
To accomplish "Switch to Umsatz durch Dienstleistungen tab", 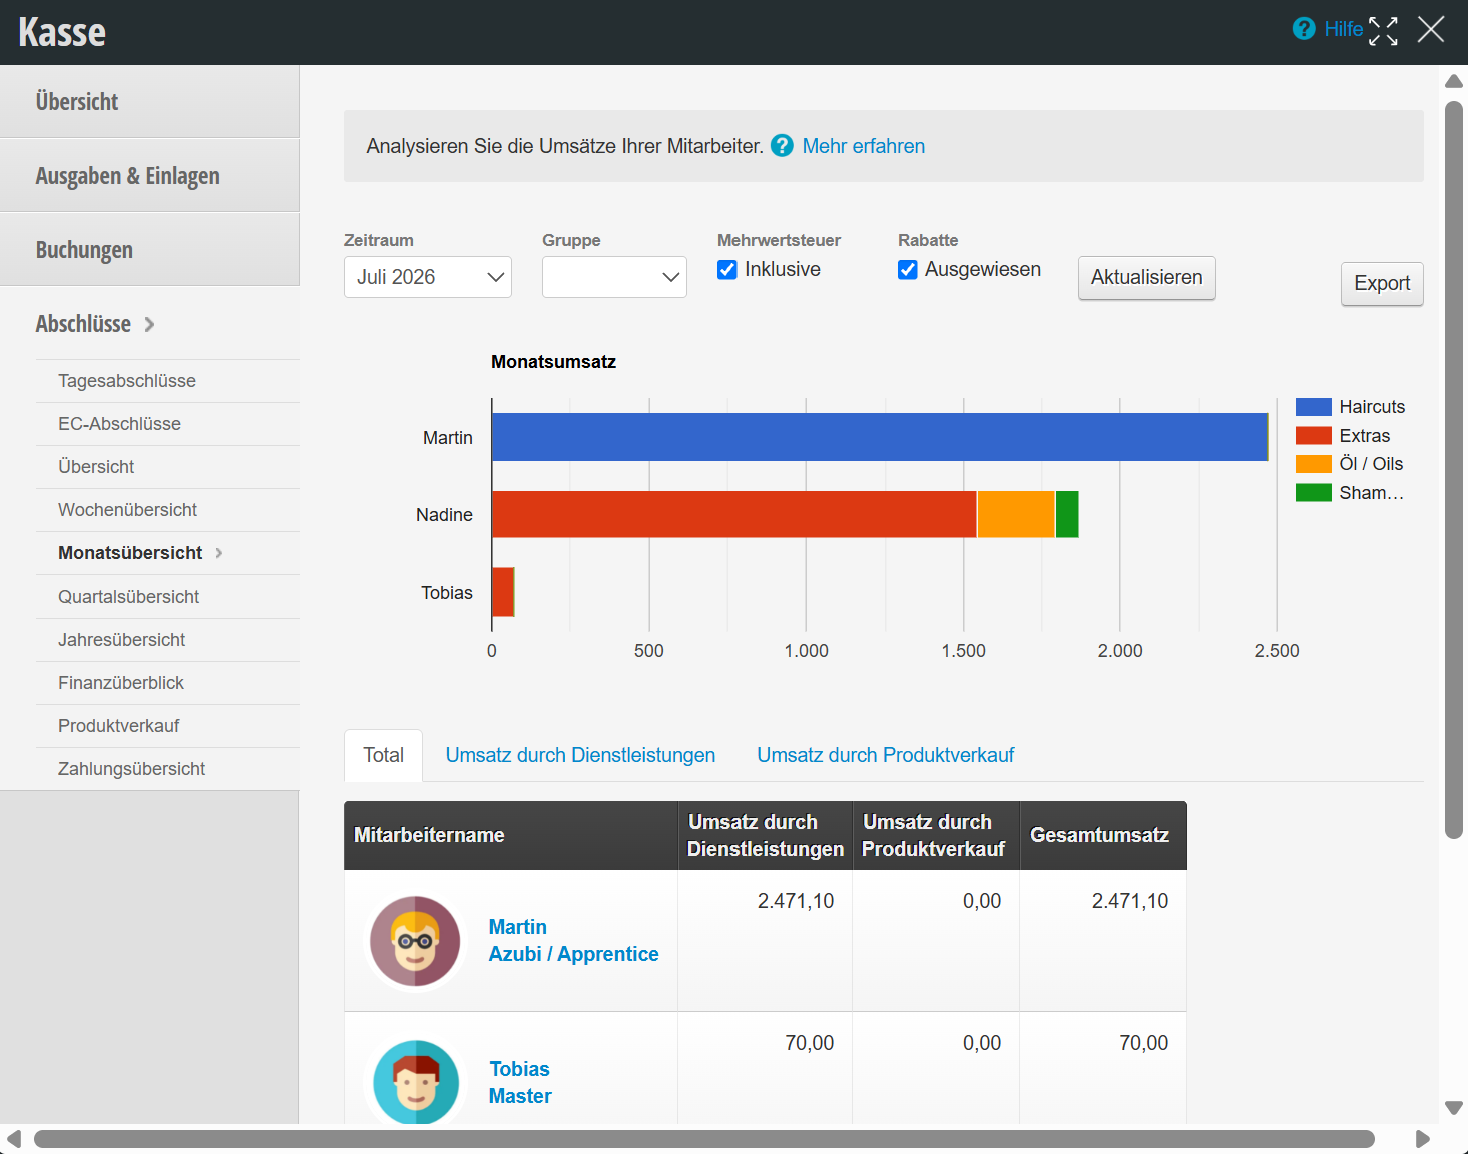I will click(580, 755).
